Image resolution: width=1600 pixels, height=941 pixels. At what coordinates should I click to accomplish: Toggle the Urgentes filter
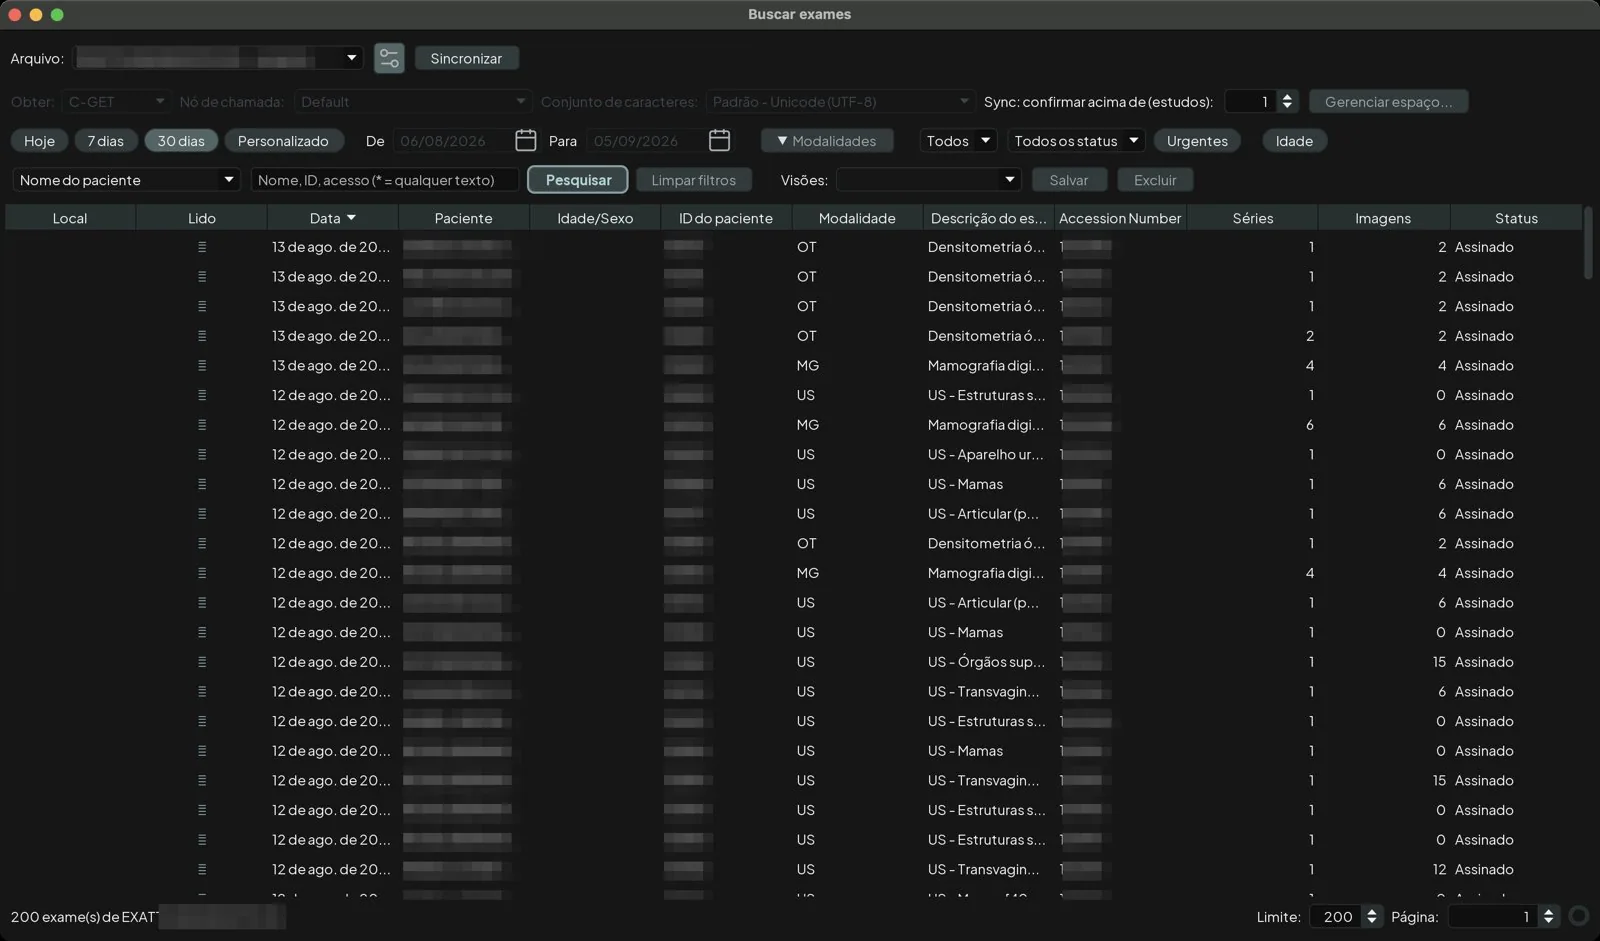(1197, 141)
